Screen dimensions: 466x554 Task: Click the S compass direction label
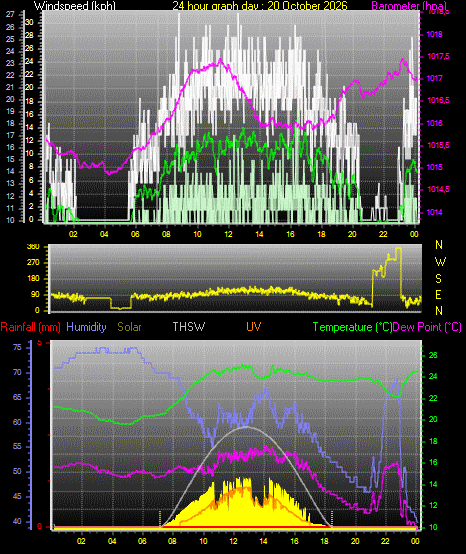point(438,279)
